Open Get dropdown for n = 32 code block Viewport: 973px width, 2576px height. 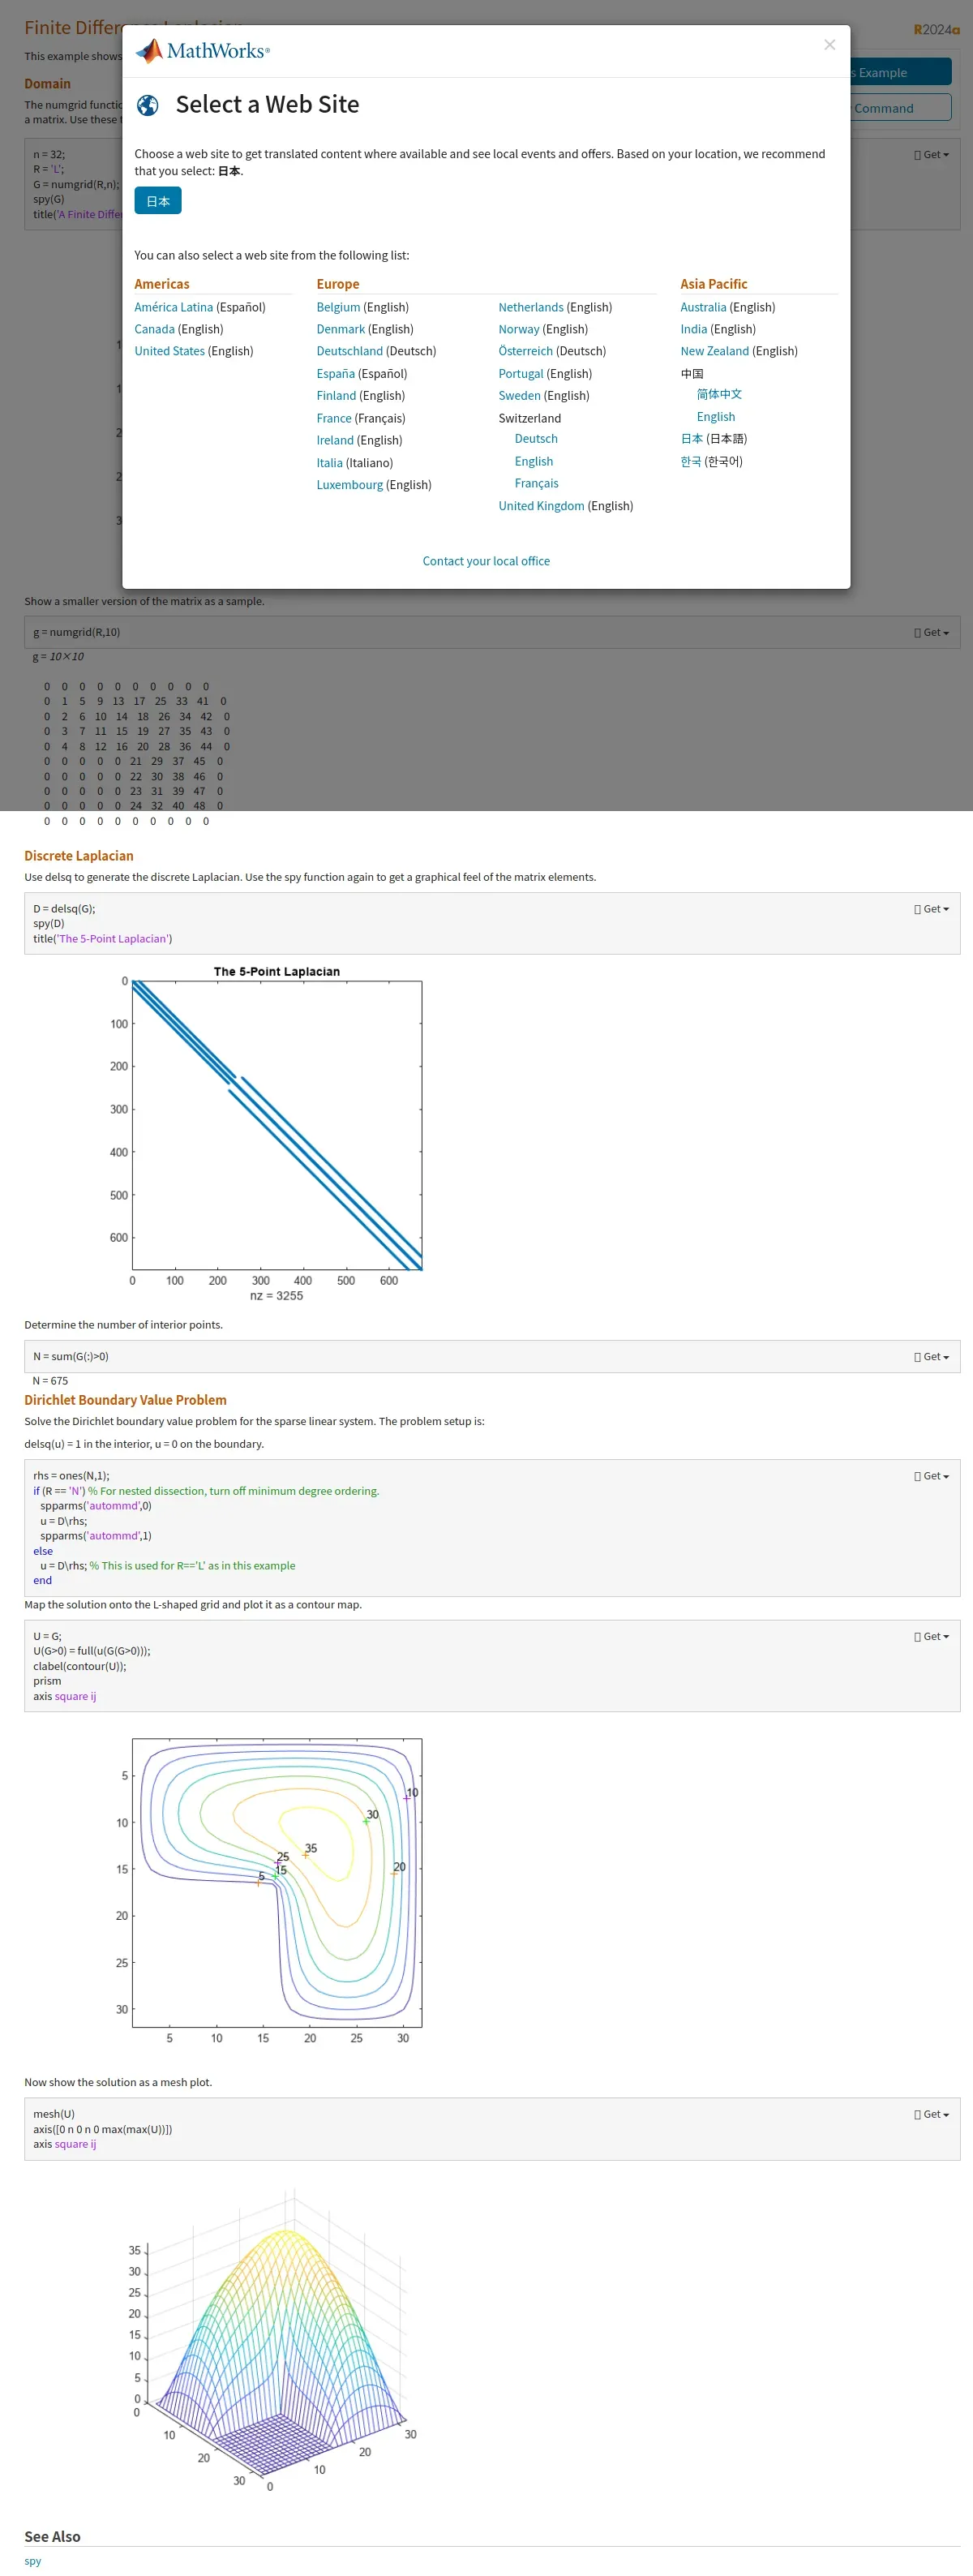pyautogui.click(x=932, y=155)
